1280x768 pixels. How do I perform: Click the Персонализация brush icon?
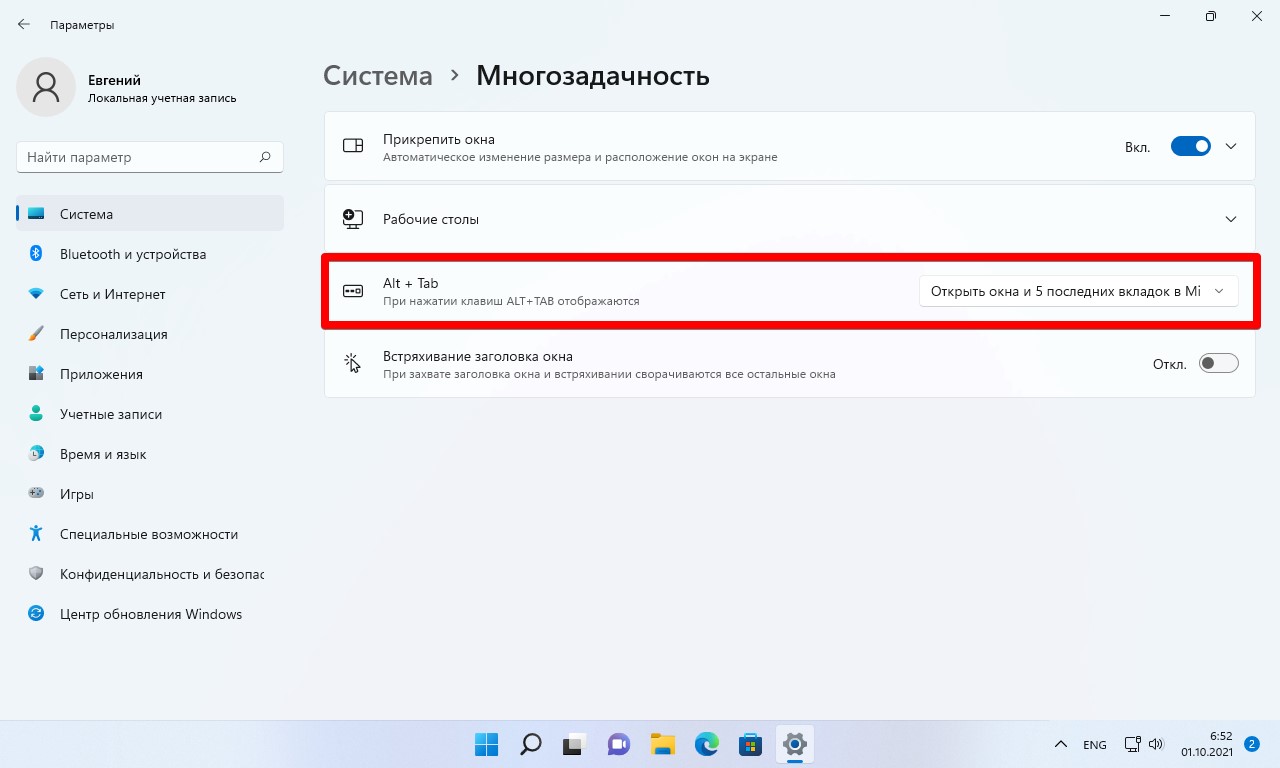(36, 334)
